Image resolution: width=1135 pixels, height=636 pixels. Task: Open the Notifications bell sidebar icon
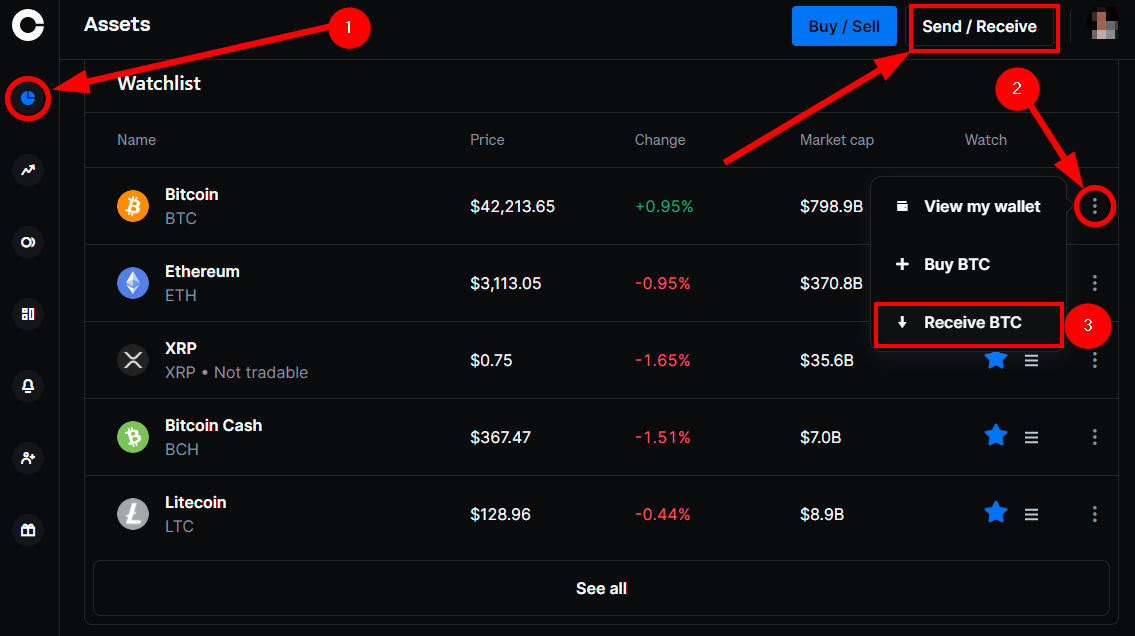click(28, 386)
